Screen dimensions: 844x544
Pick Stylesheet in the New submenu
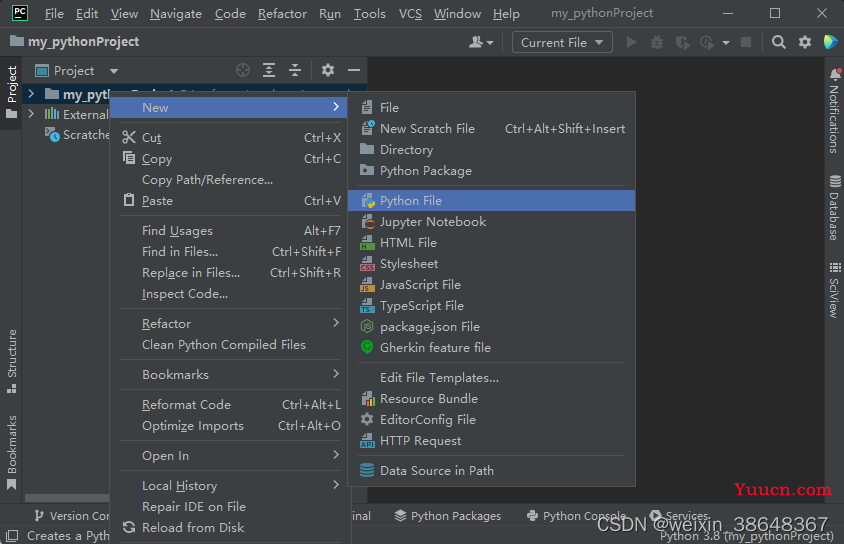pyautogui.click(x=491, y=264)
